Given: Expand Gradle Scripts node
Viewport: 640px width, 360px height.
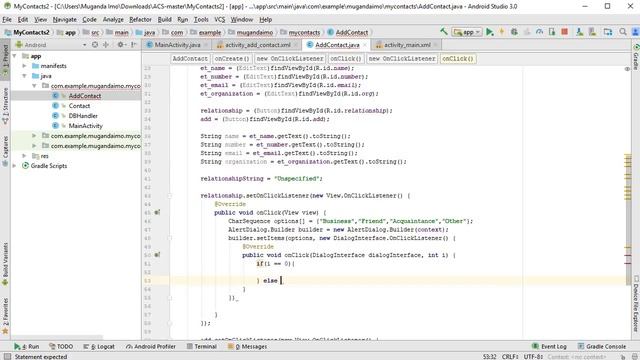Looking at the screenshot, I should (15, 166).
